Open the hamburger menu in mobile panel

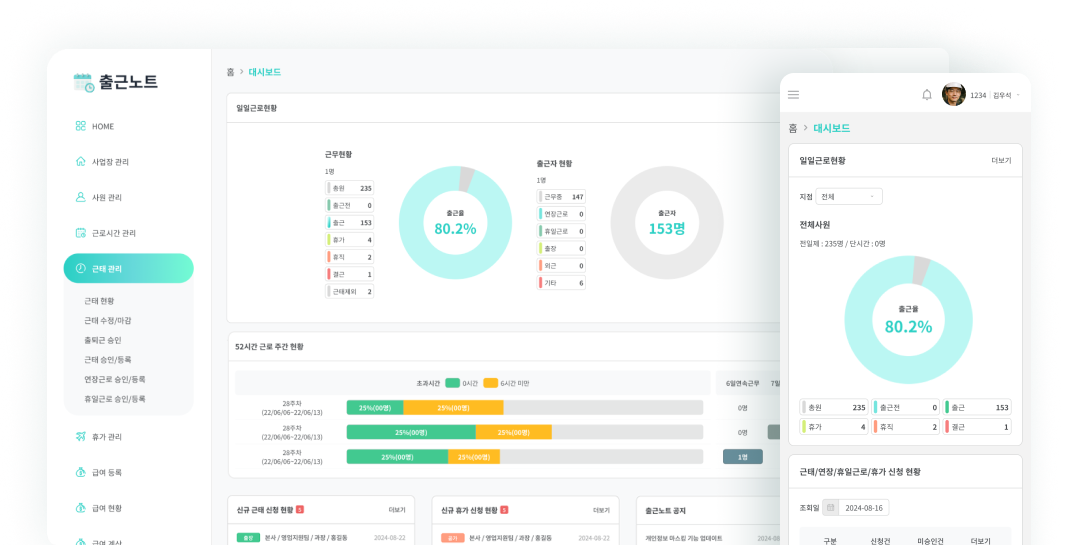pyautogui.click(x=794, y=95)
